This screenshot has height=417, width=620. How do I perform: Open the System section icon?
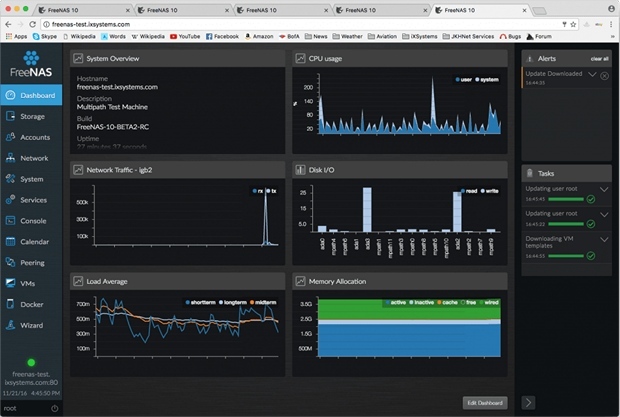pyautogui.click(x=11, y=179)
